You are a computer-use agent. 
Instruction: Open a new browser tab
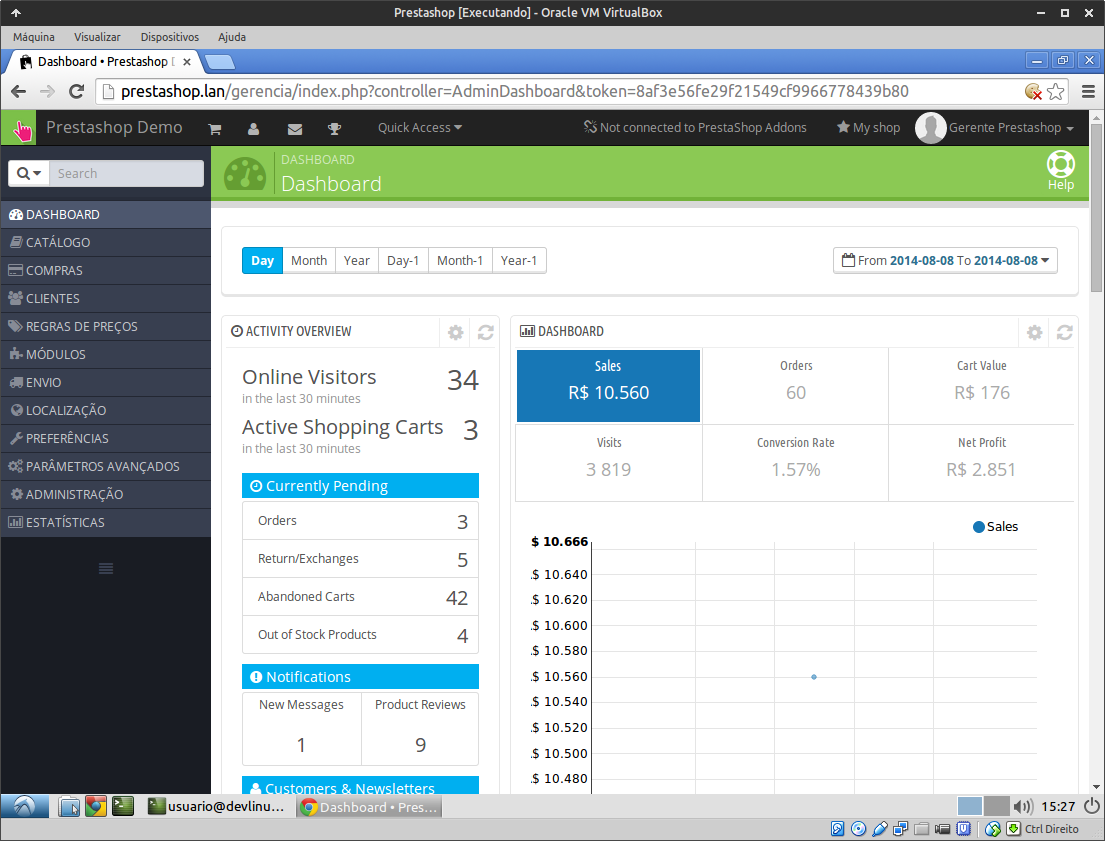[x=219, y=63]
